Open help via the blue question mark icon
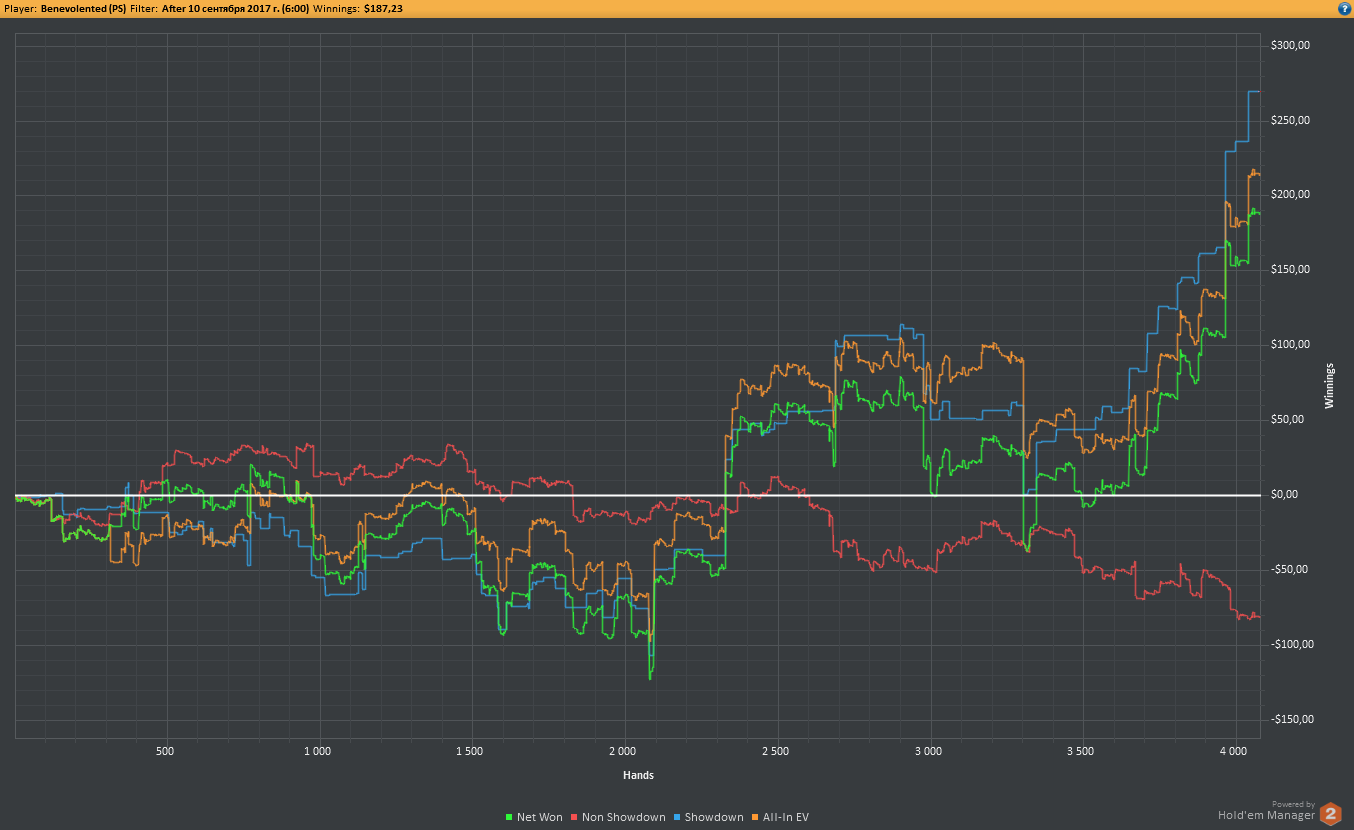 pos(1344,8)
